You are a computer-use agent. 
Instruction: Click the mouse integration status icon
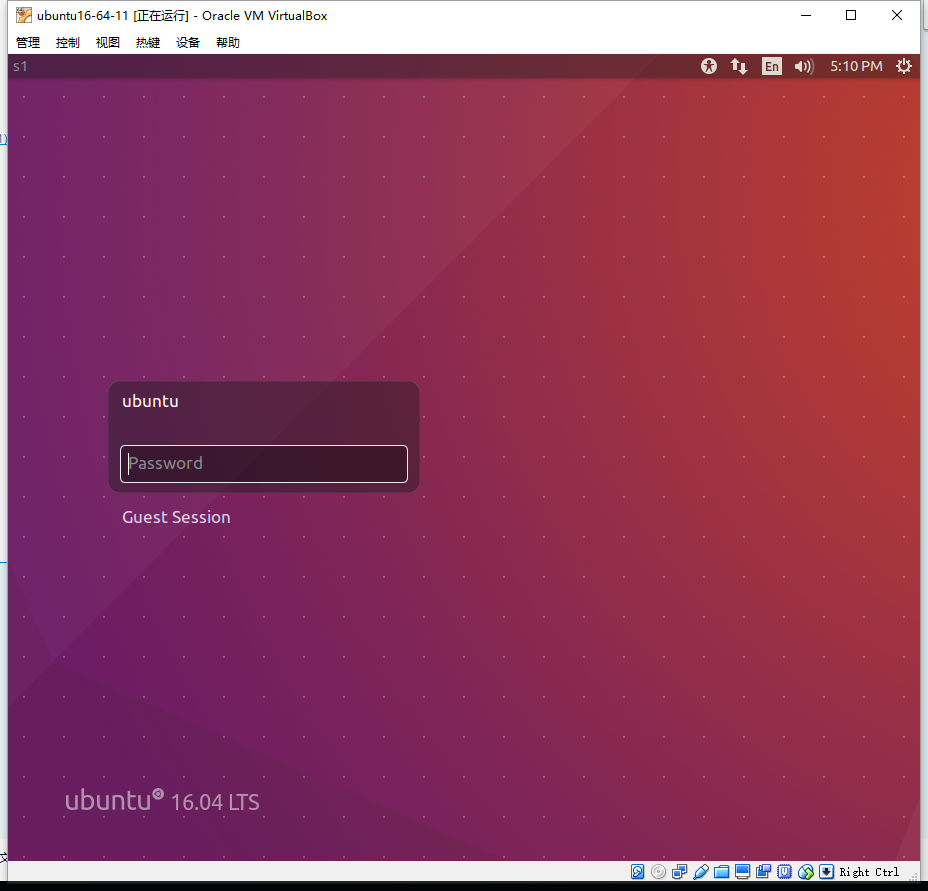coord(805,871)
